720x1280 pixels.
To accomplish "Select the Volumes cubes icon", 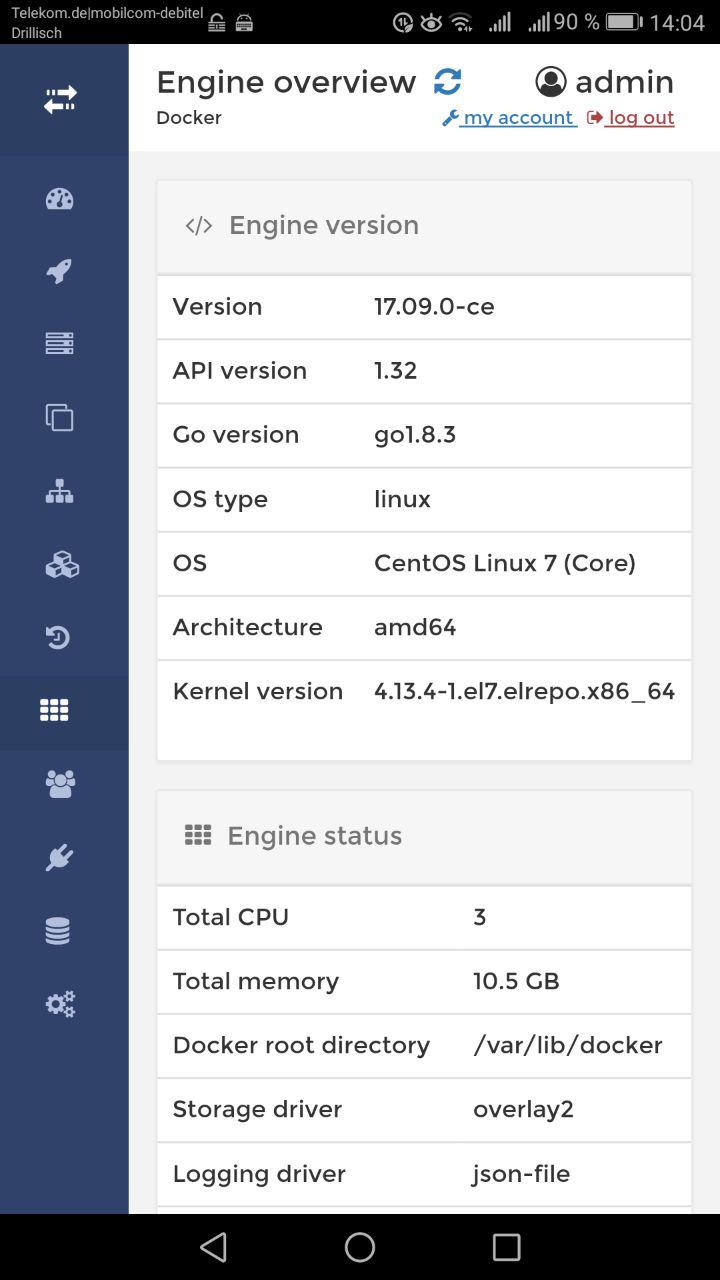I will click(x=59, y=563).
